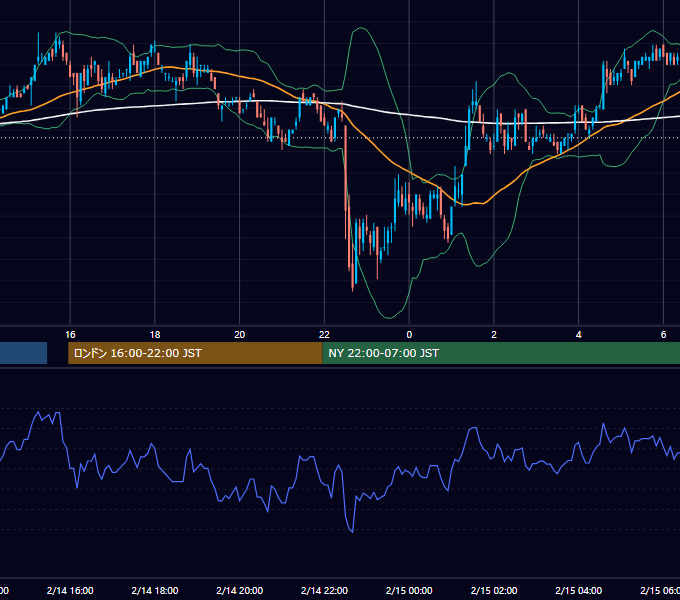Click the hour label 20 on upper axis
Viewport: 680px width, 600px height.
point(239,334)
